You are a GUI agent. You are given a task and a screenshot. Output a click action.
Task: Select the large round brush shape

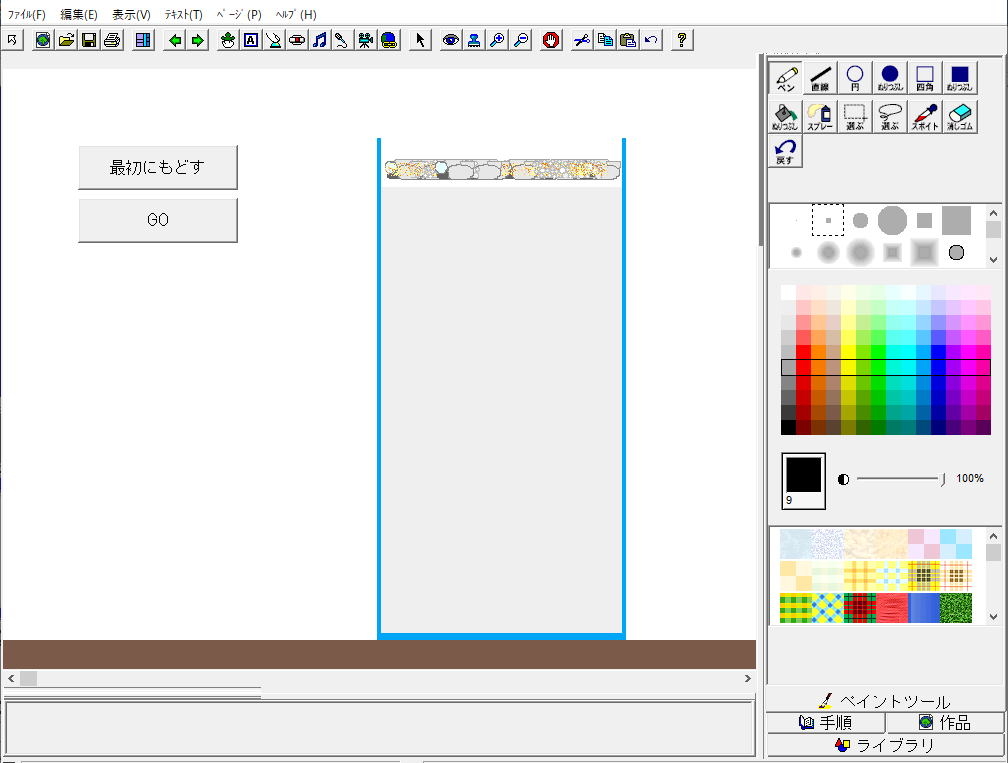point(892,220)
